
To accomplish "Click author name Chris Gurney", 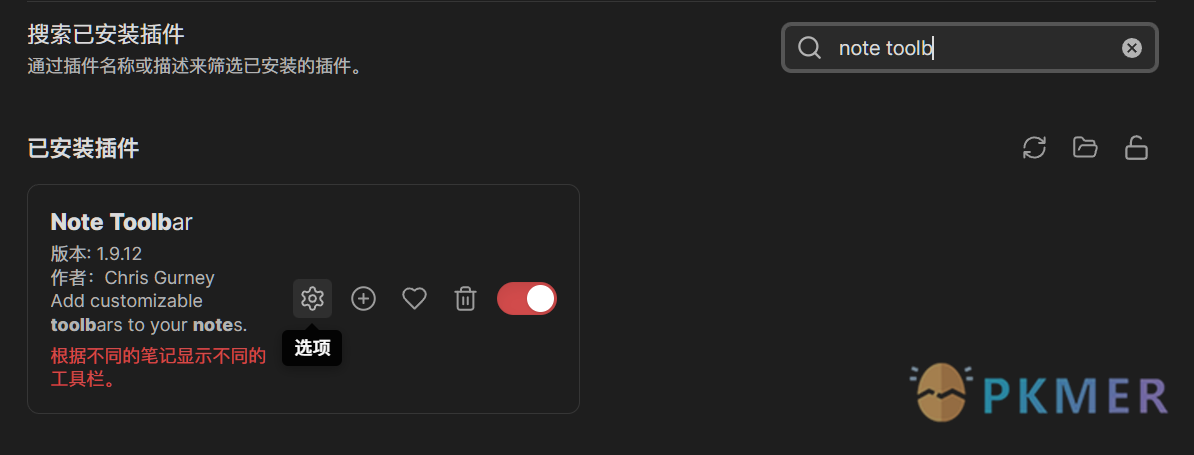I will tap(159, 277).
